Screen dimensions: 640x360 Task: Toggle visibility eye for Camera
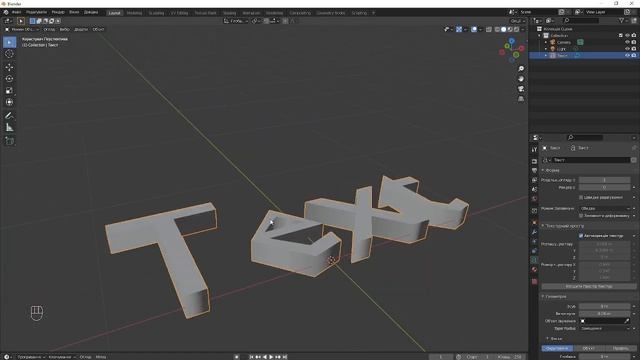click(x=627, y=42)
